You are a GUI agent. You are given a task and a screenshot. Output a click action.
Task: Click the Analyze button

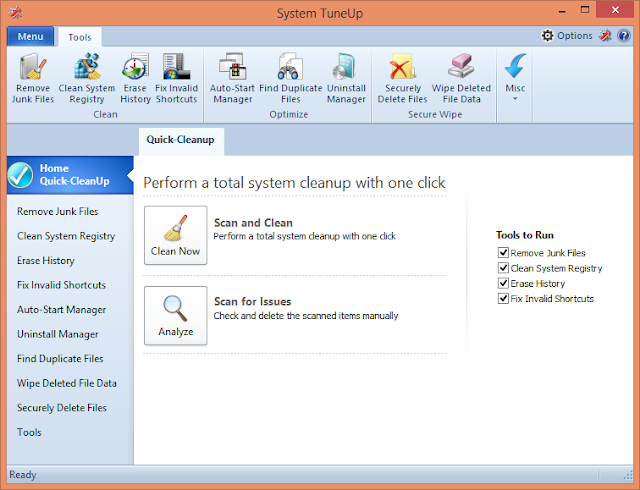(176, 316)
